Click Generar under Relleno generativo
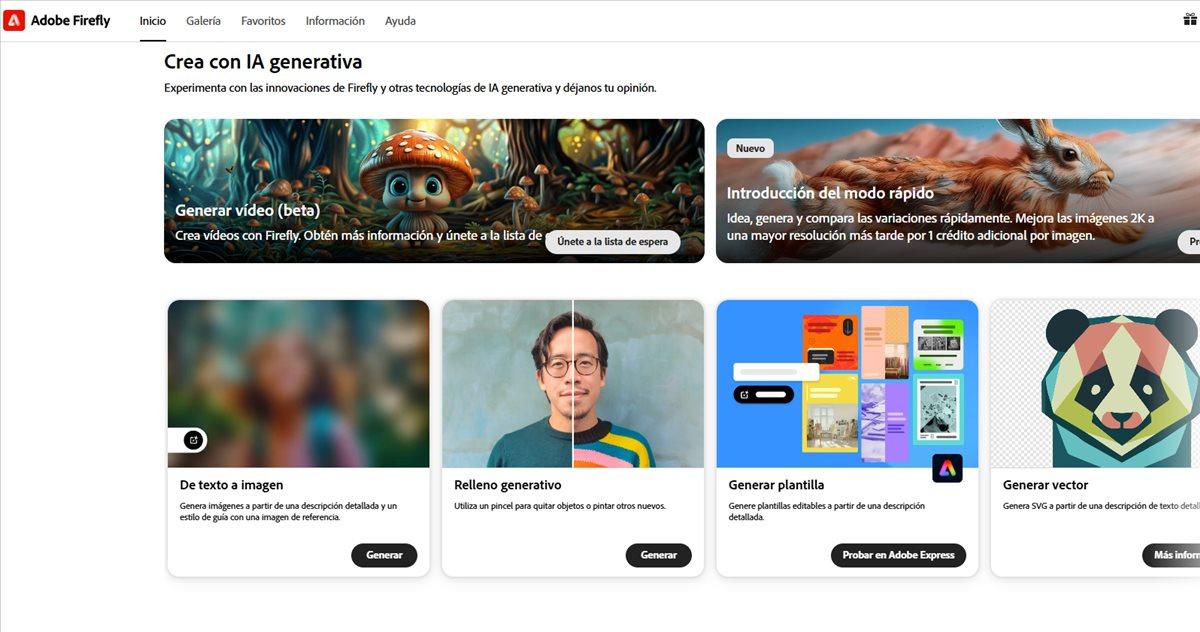The height and width of the screenshot is (632, 1200). tap(658, 555)
